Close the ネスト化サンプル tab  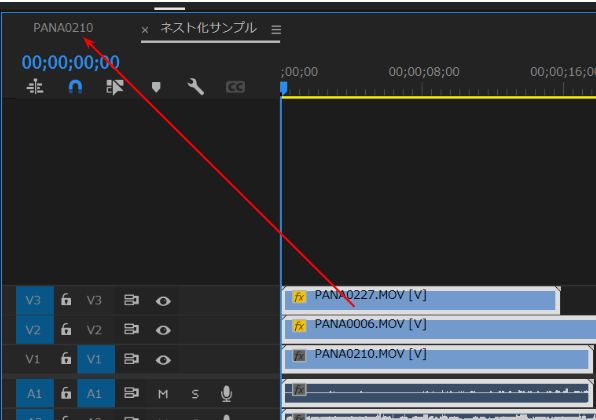pyautogui.click(x=145, y=30)
